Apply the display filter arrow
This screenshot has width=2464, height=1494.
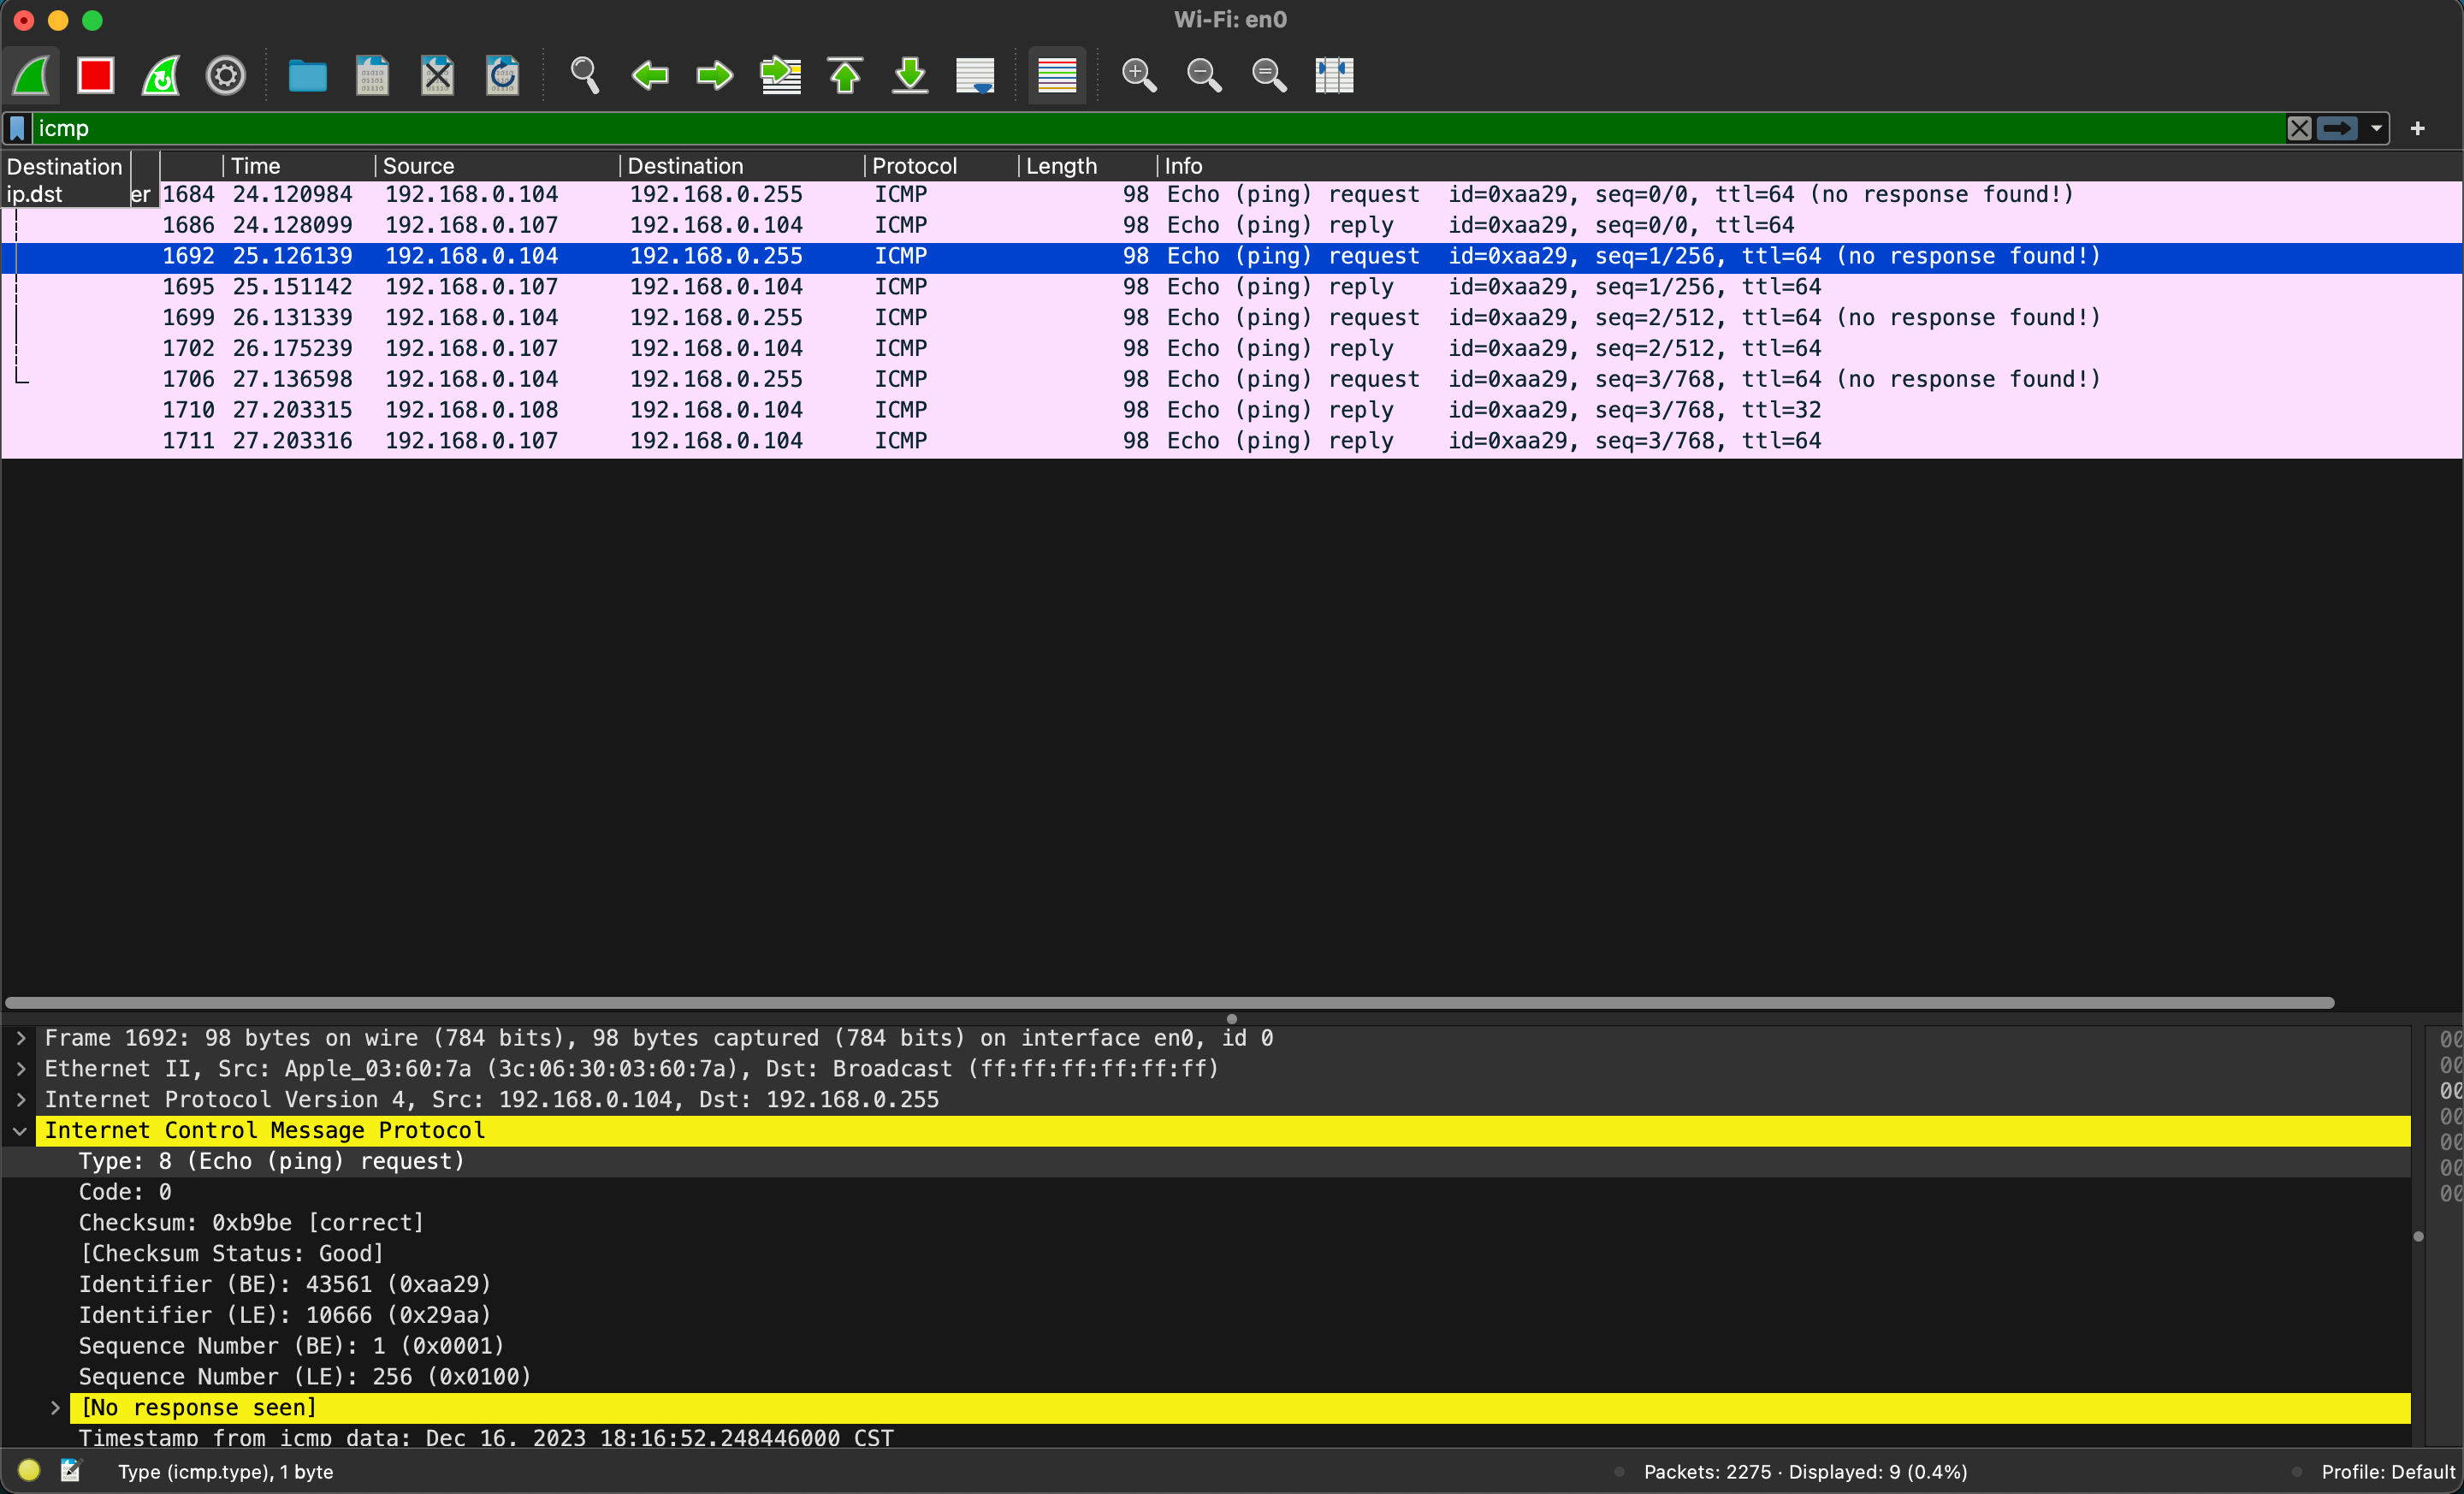2337,128
